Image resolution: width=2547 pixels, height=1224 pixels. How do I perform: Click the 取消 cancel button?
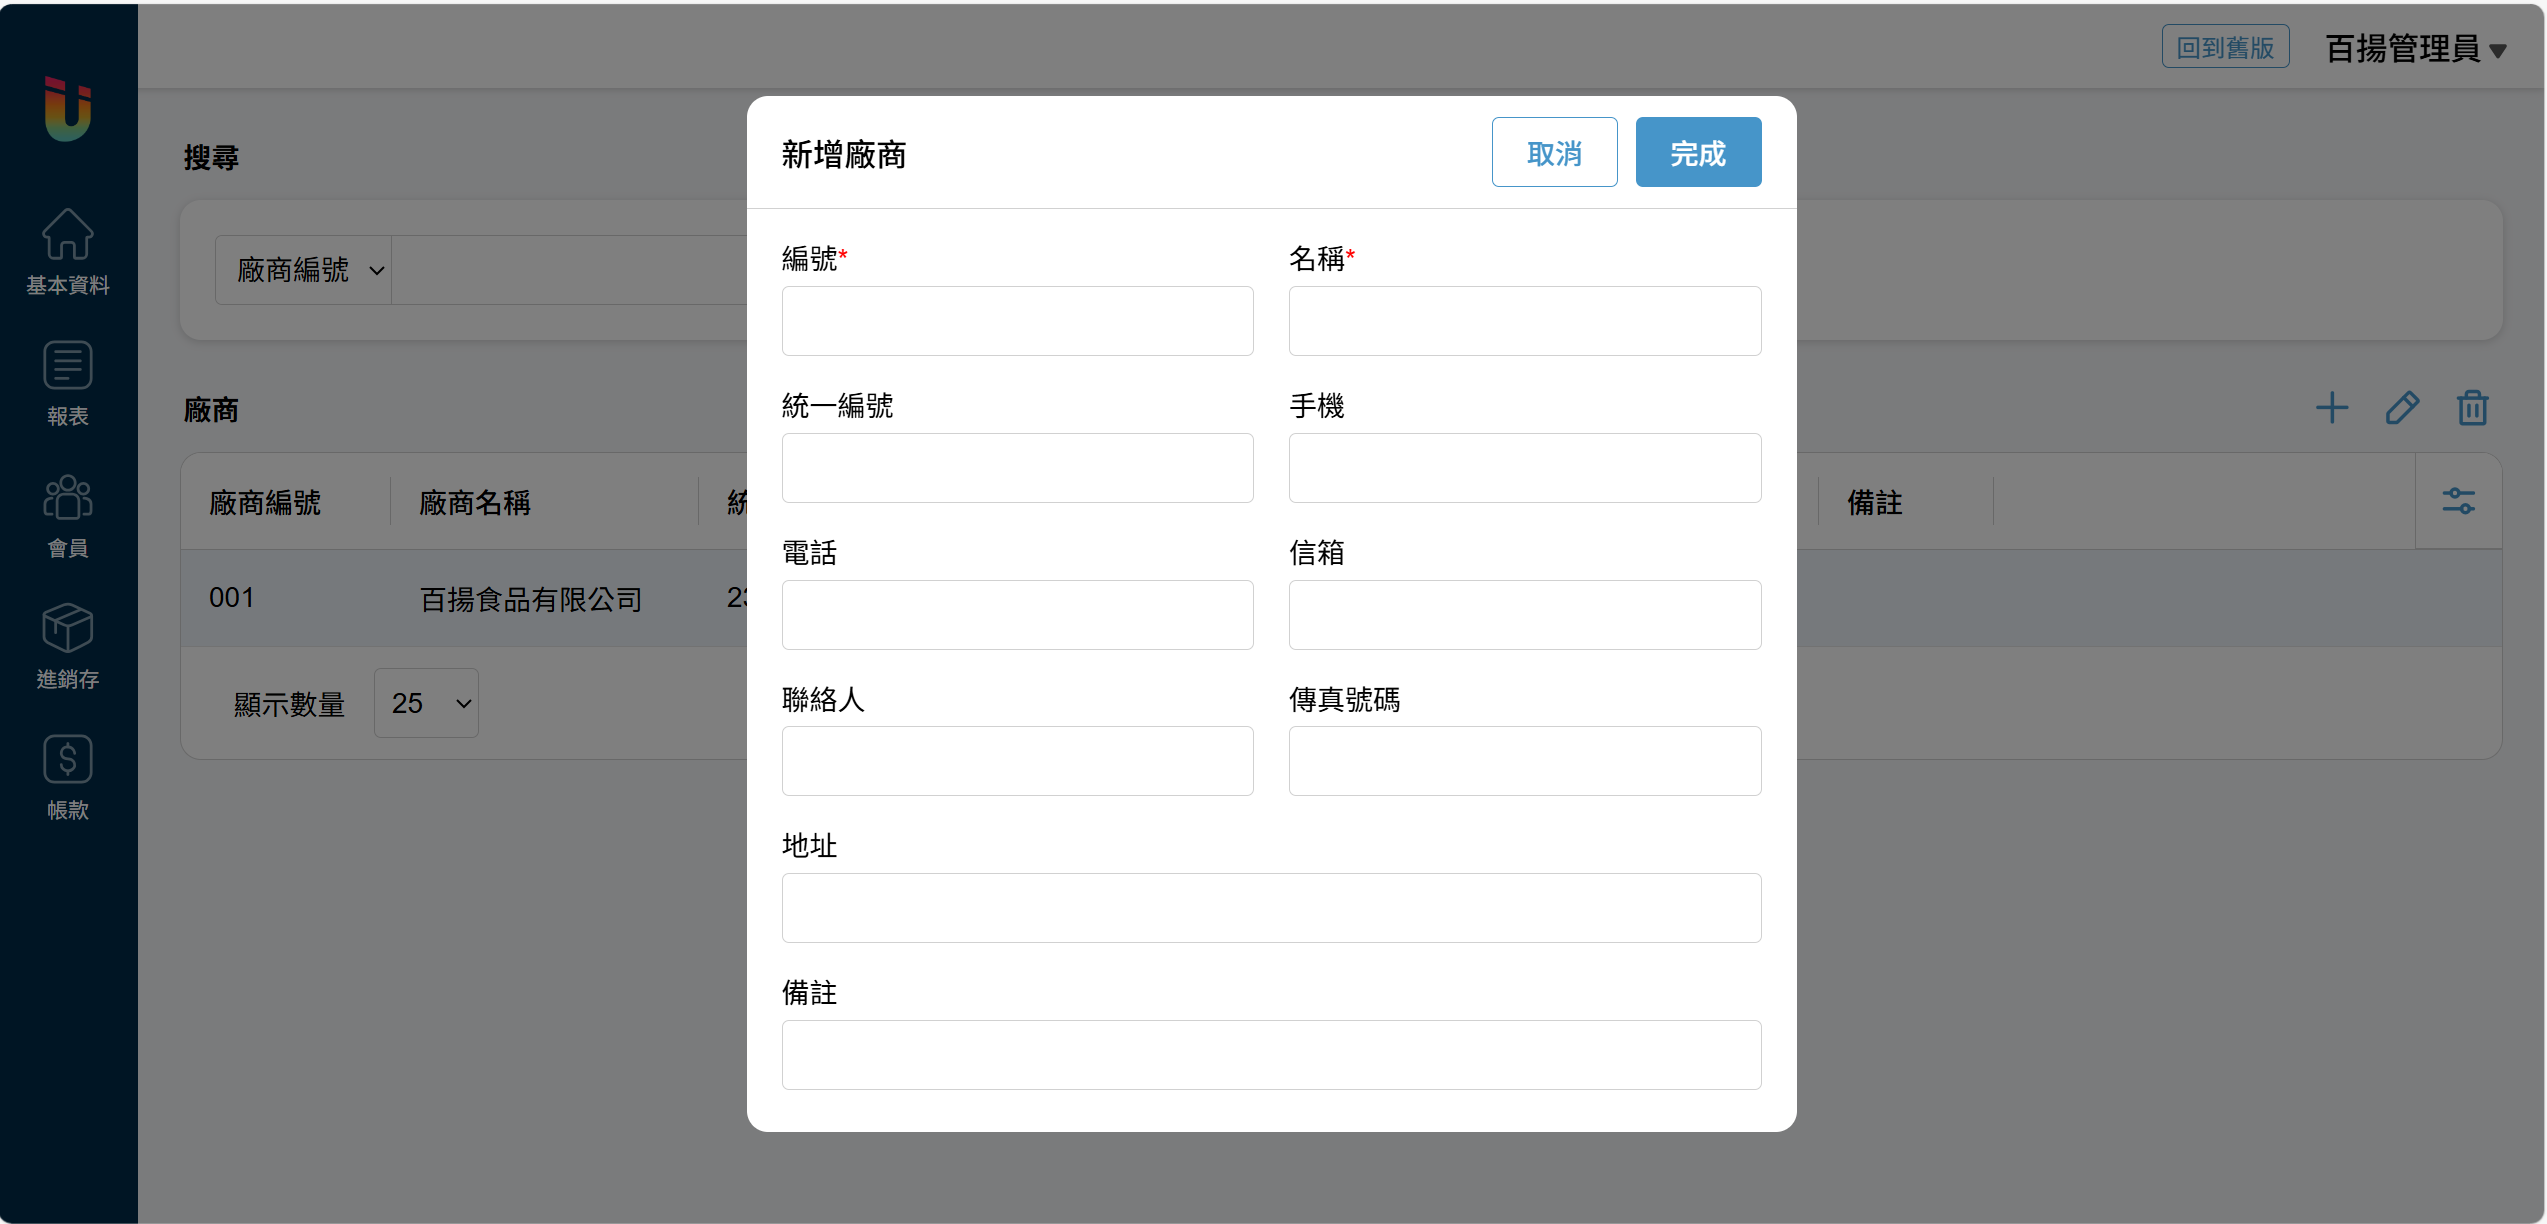tap(1554, 153)
